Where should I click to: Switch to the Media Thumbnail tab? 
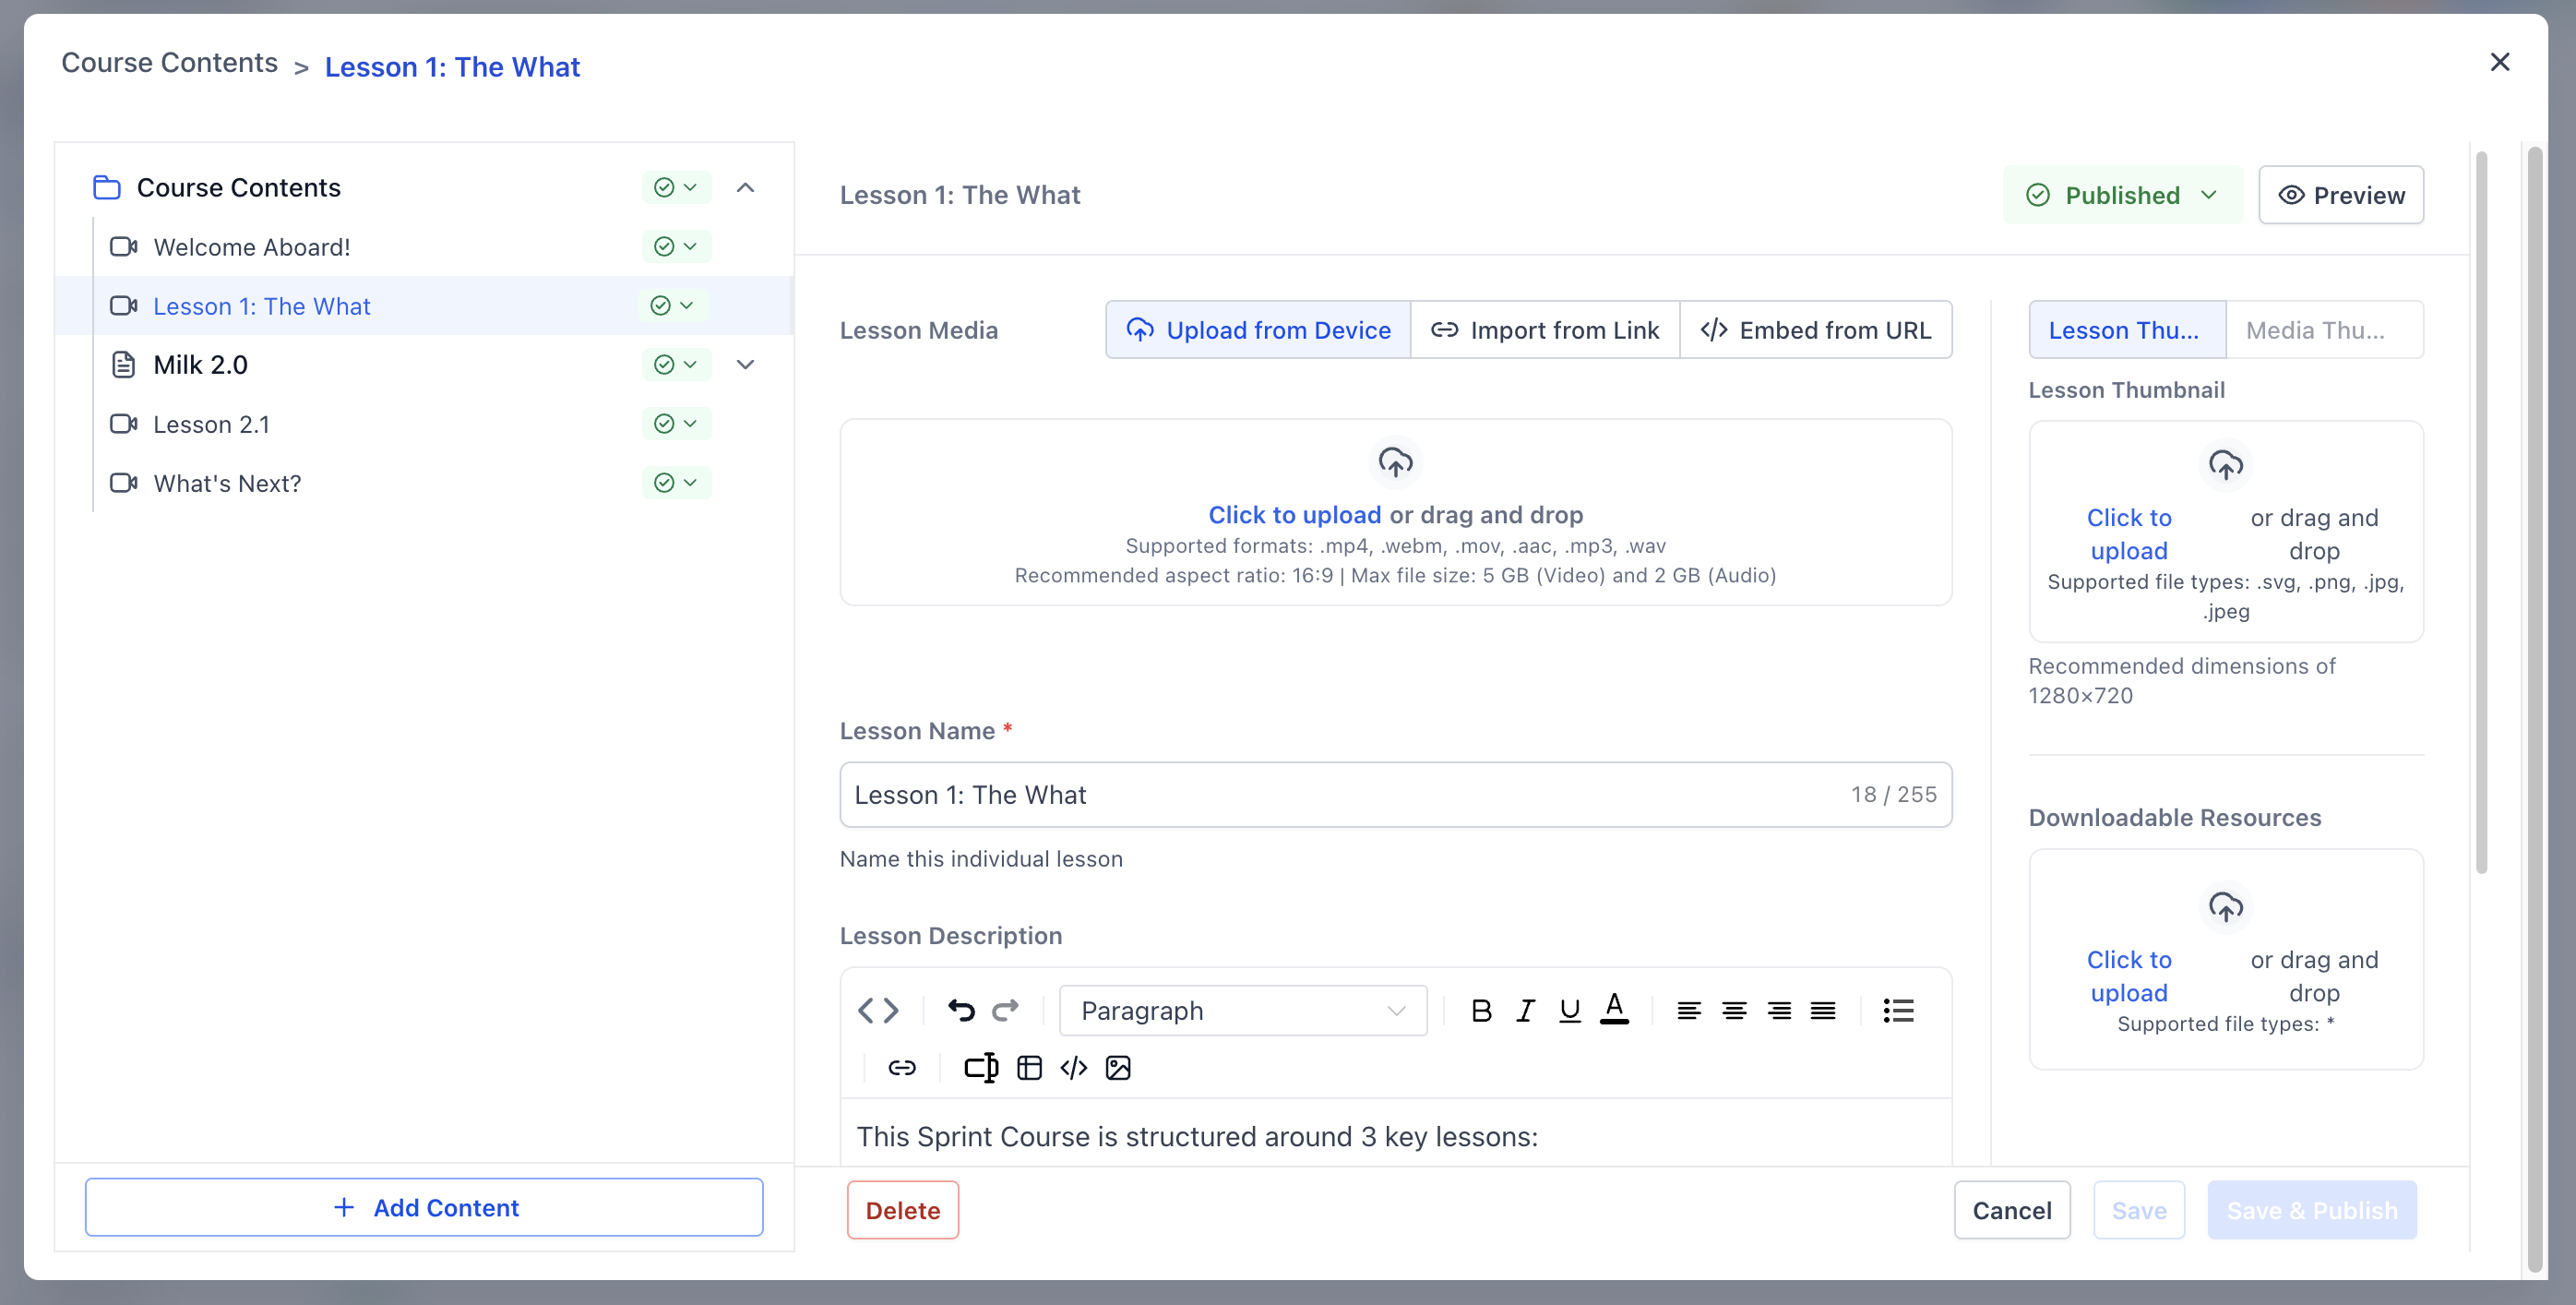click(2324, 330)
